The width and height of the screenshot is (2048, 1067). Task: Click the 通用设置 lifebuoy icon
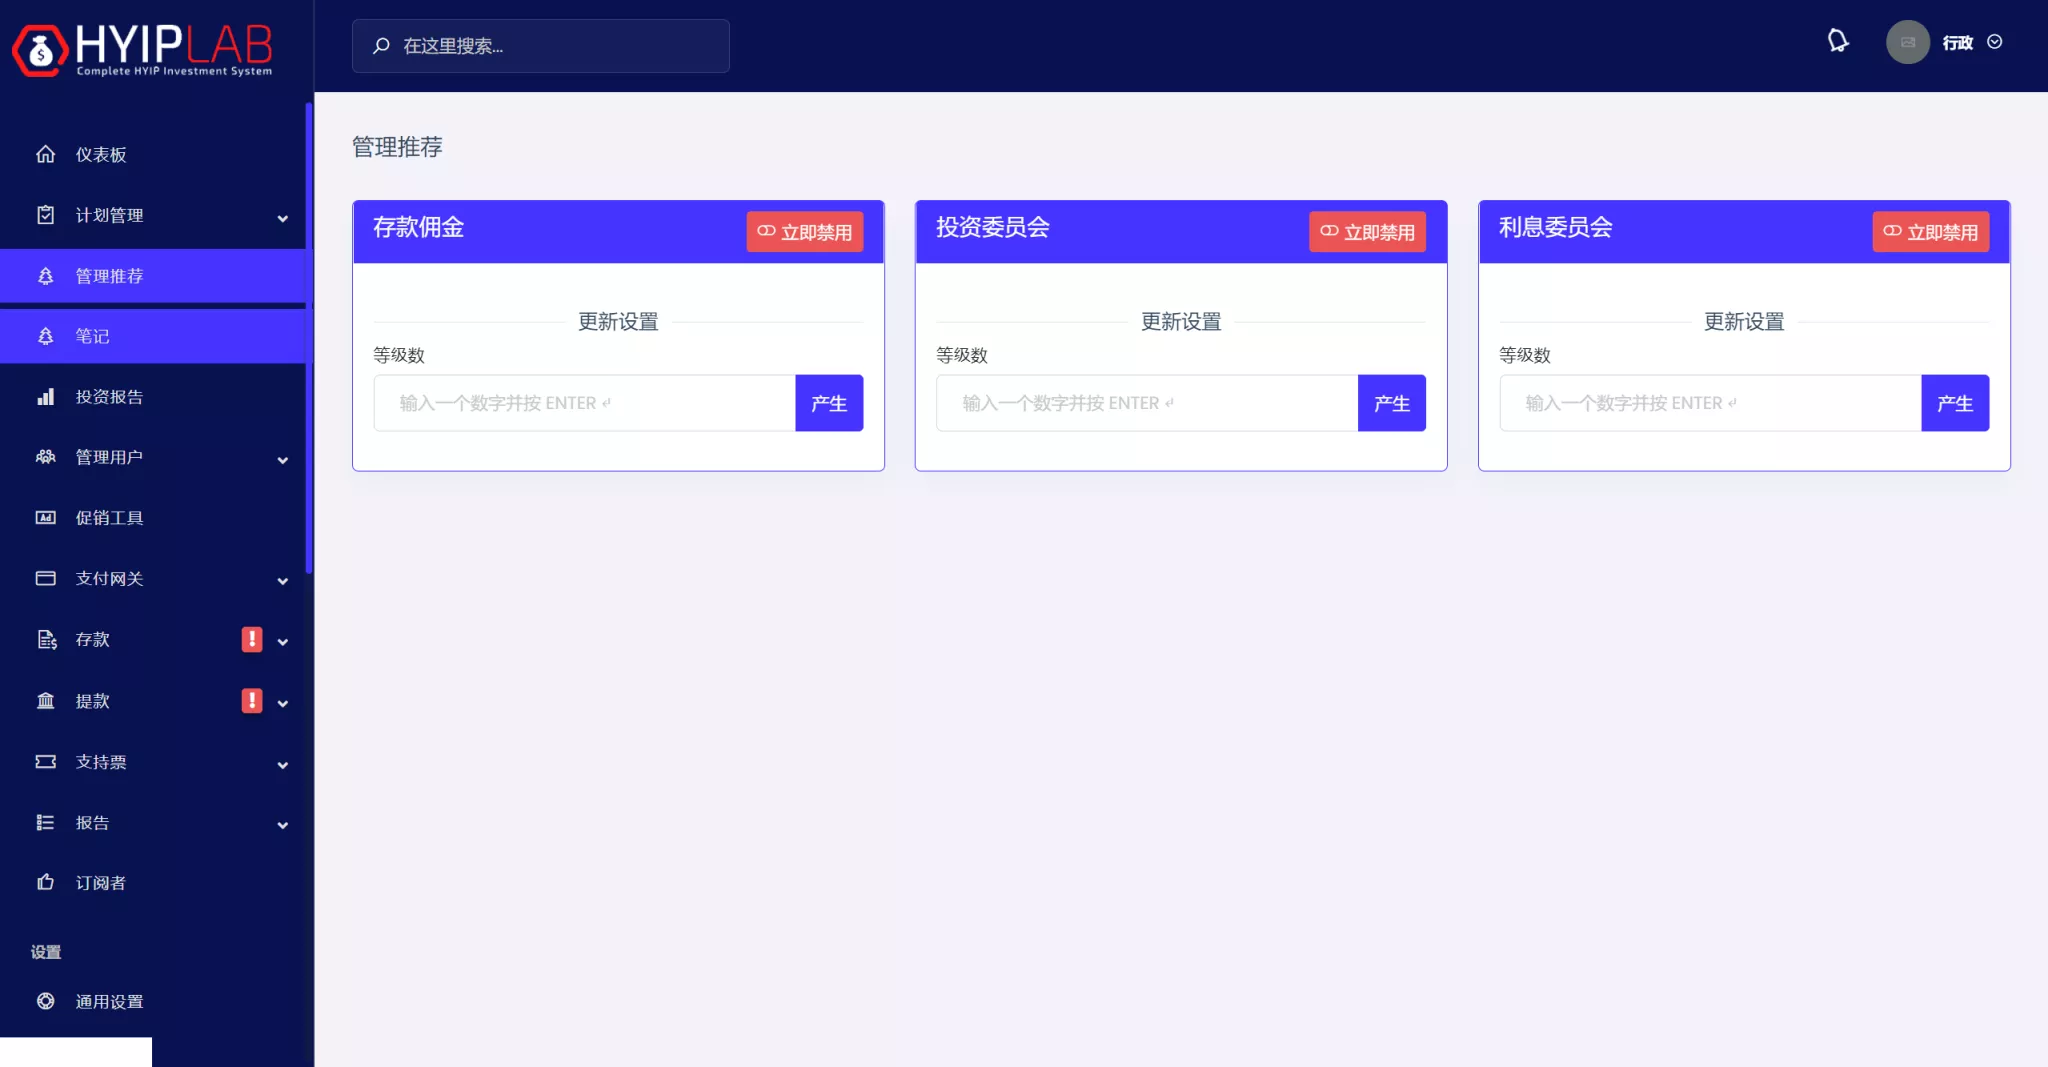click(x=46, y=1001)
